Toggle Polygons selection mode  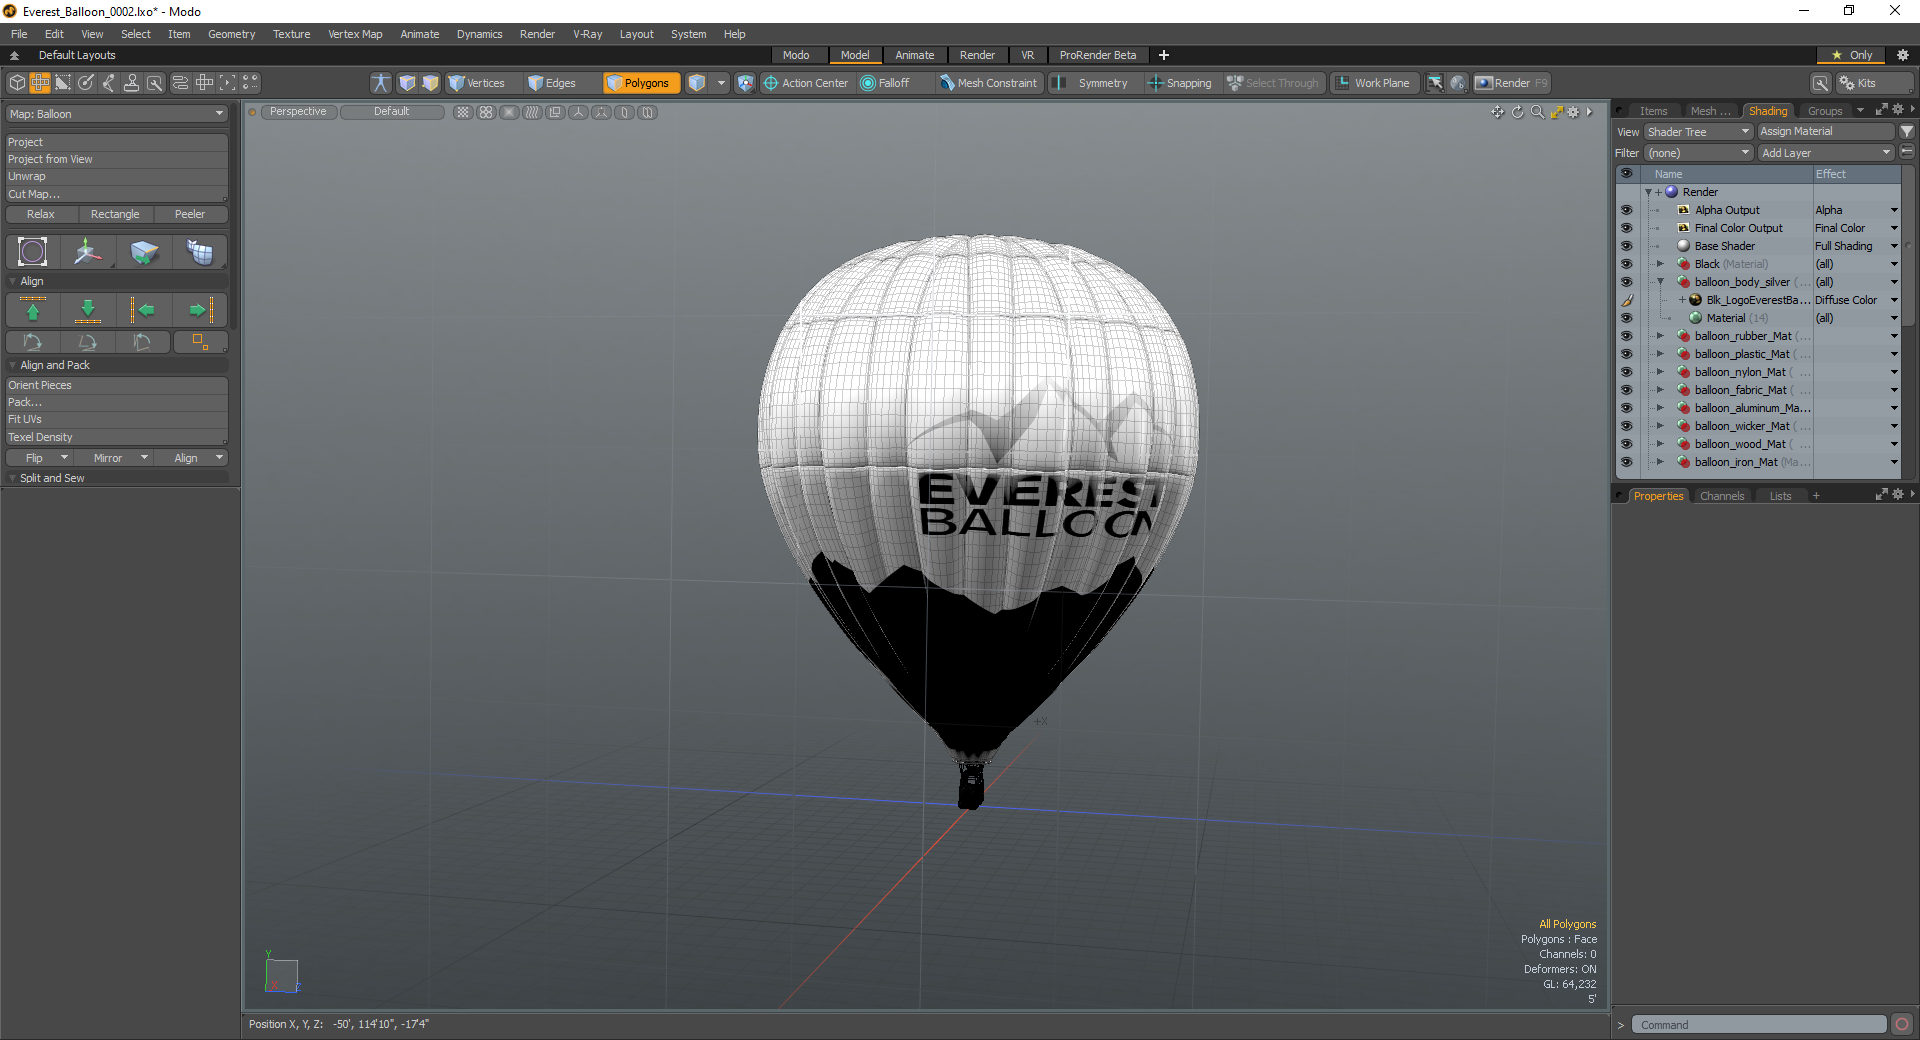(641, 83)
